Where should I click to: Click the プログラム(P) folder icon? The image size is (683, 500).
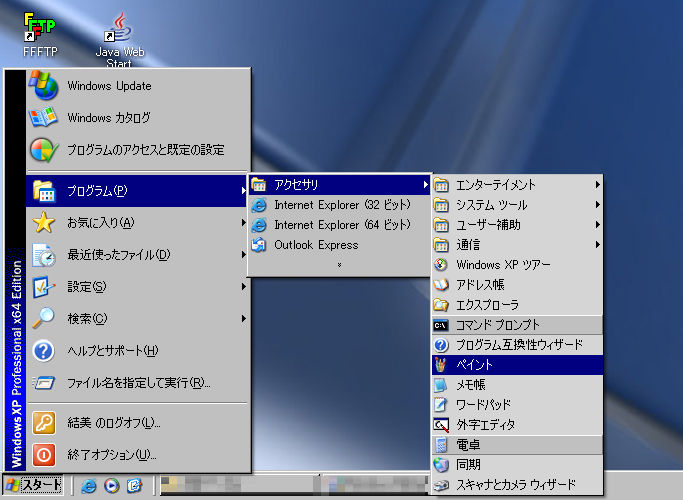(44, 191)
